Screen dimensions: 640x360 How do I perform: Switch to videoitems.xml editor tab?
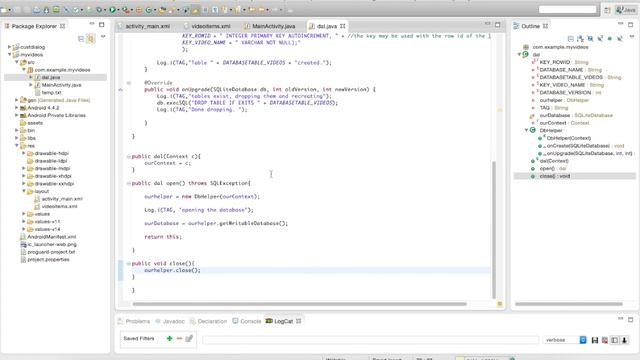coord(211,26)
